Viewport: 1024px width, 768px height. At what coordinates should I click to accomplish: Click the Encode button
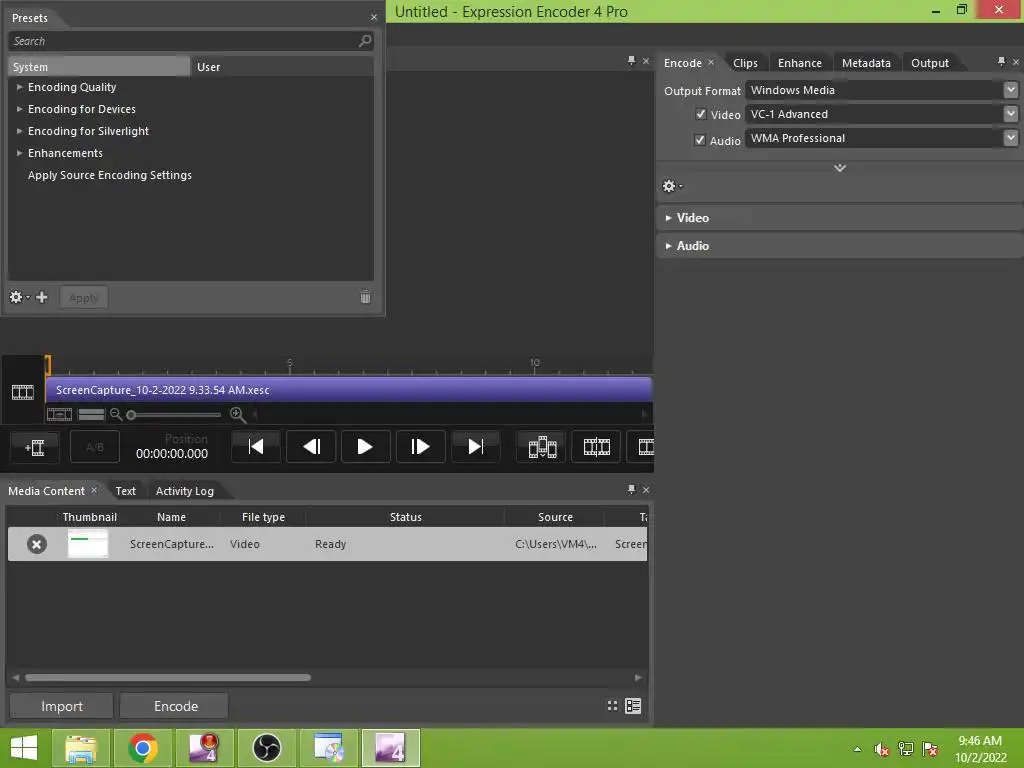coord(176,706)
